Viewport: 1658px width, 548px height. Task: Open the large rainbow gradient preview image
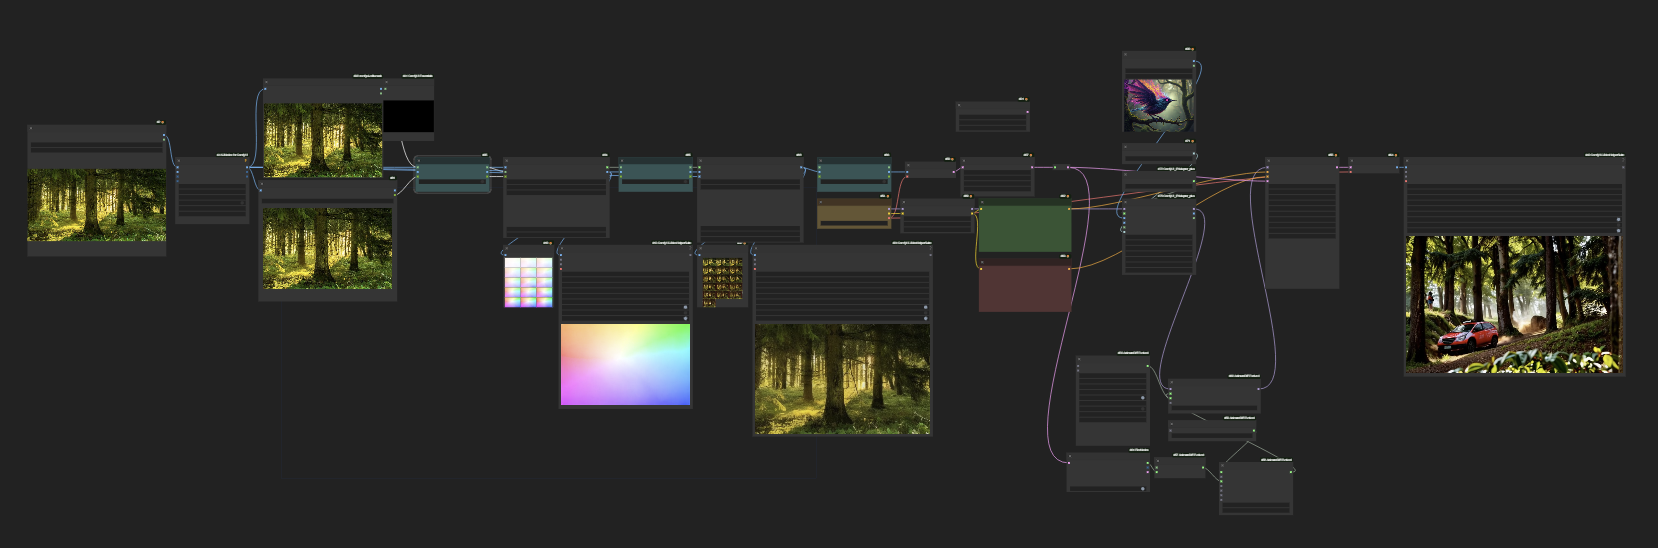(x=625, y=364)
